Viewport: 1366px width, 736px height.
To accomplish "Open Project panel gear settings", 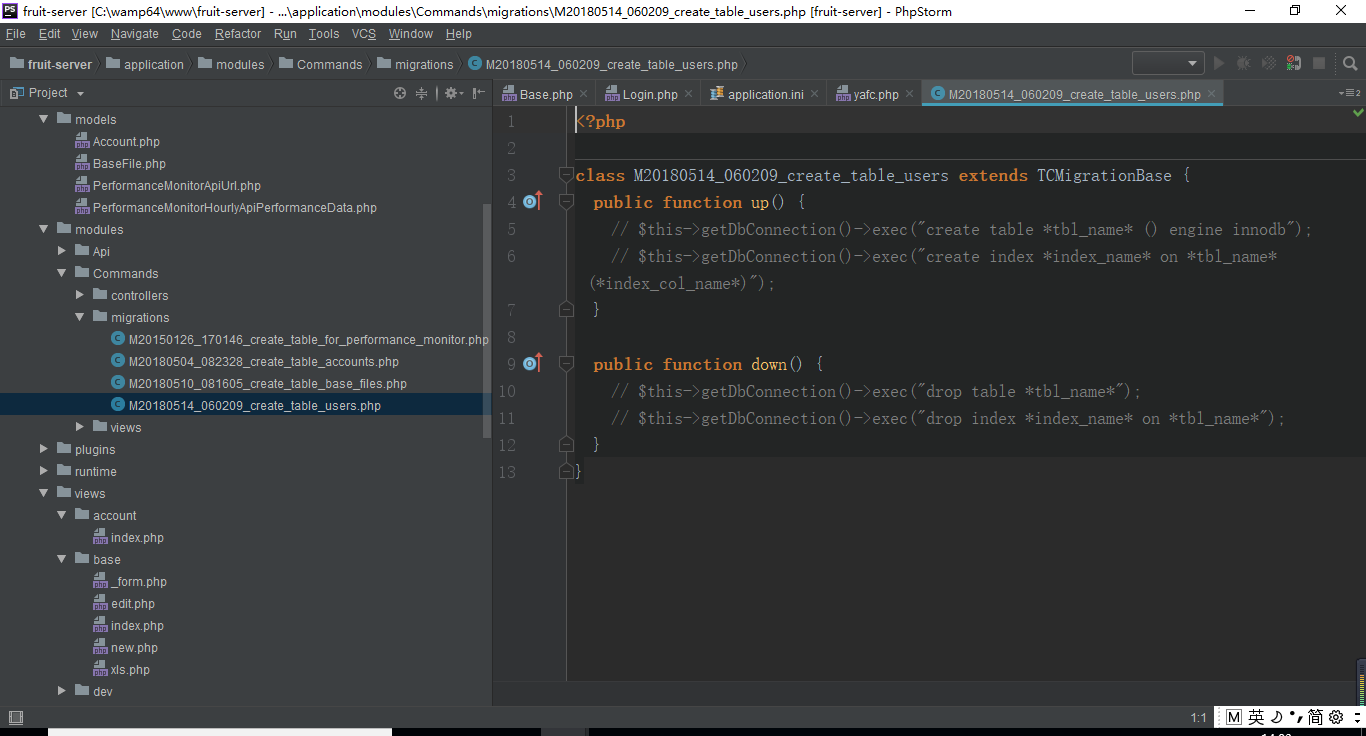I will 452,93.
